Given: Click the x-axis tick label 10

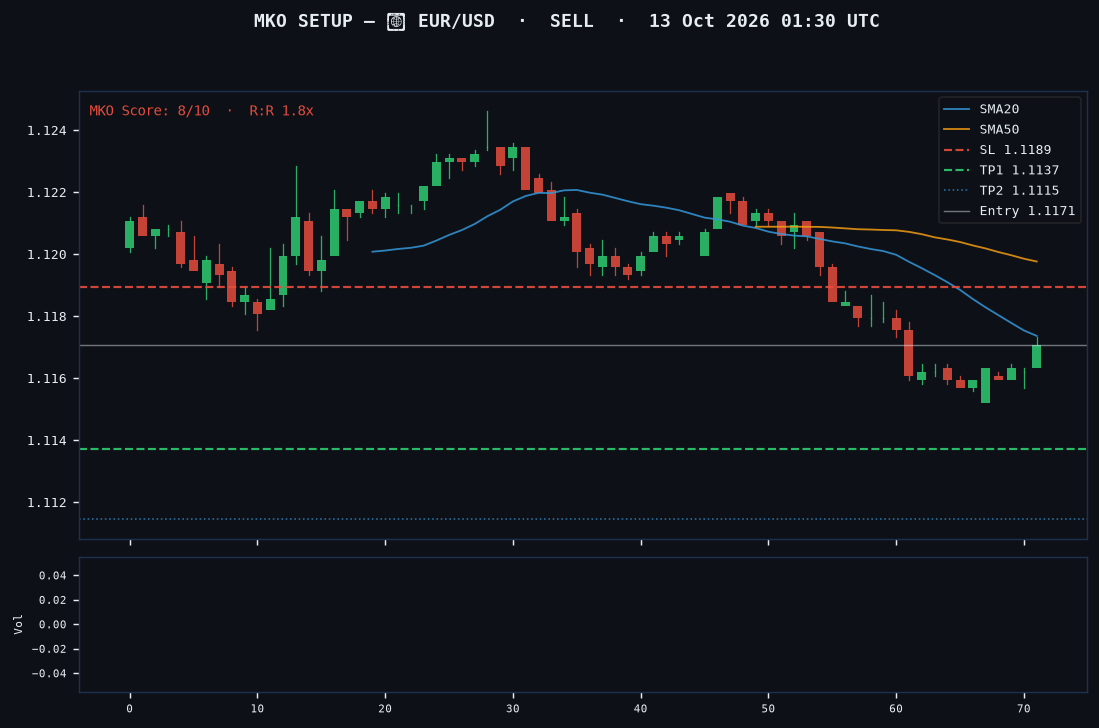Looking at the screenshot, I should pyautogui.click(x=257, y=709).
